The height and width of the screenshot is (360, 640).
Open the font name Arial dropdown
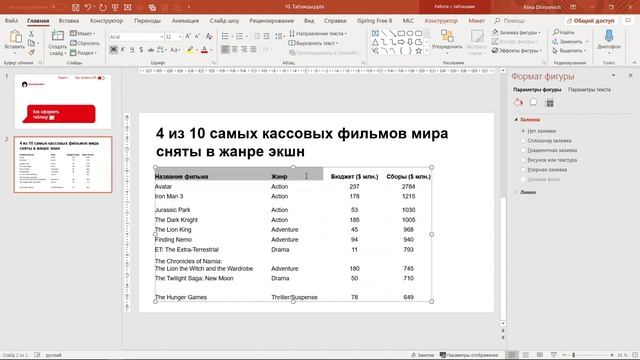pyautogui.click(x=162, y=37)
